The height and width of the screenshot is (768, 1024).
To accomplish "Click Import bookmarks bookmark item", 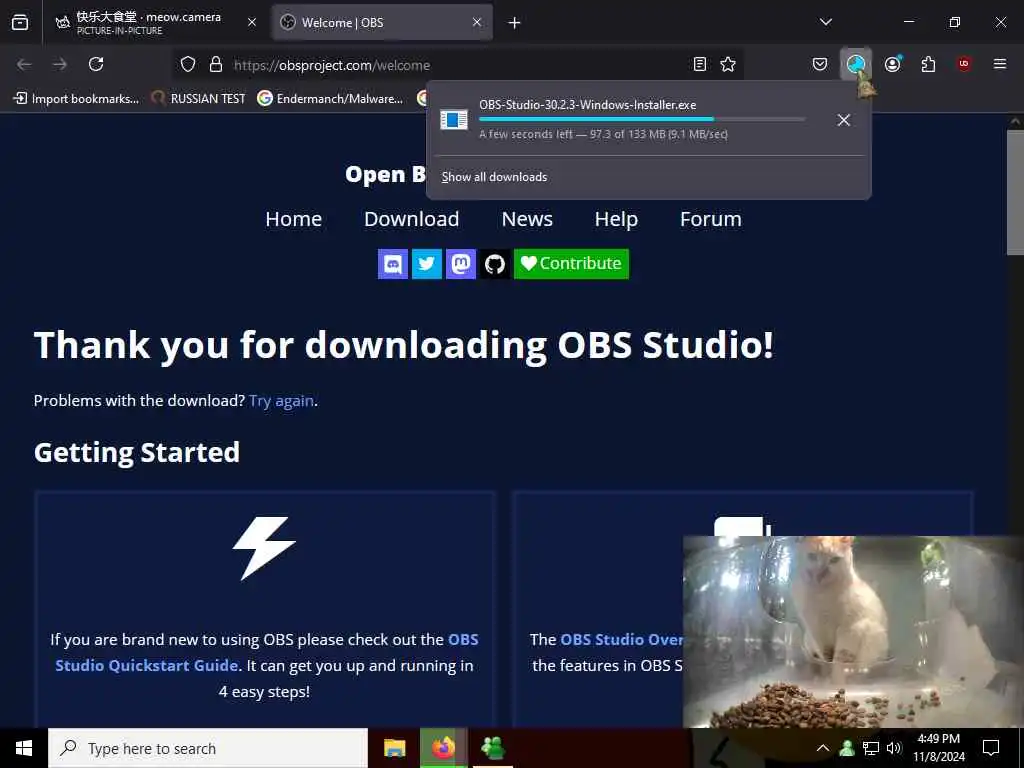I will pos(76,99).
